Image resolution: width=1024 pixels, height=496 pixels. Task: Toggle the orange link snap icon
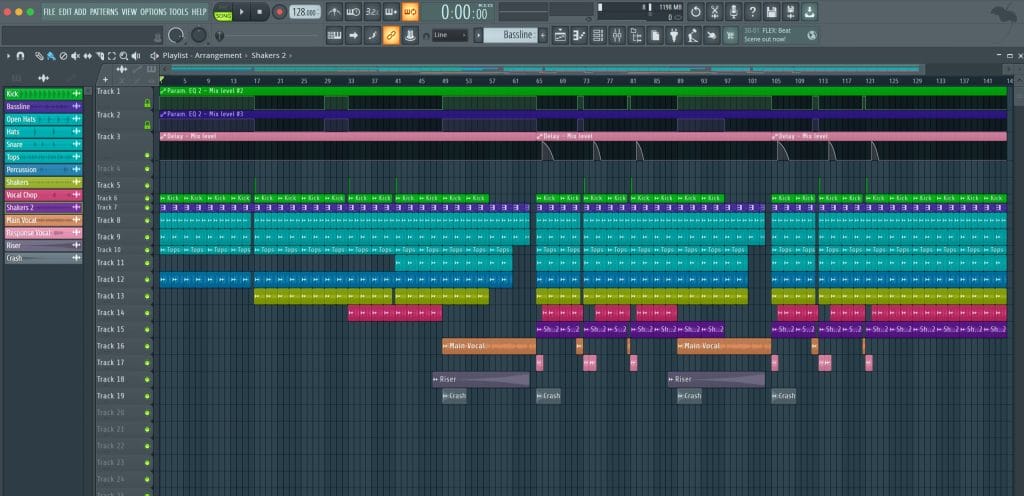point(391,36)
